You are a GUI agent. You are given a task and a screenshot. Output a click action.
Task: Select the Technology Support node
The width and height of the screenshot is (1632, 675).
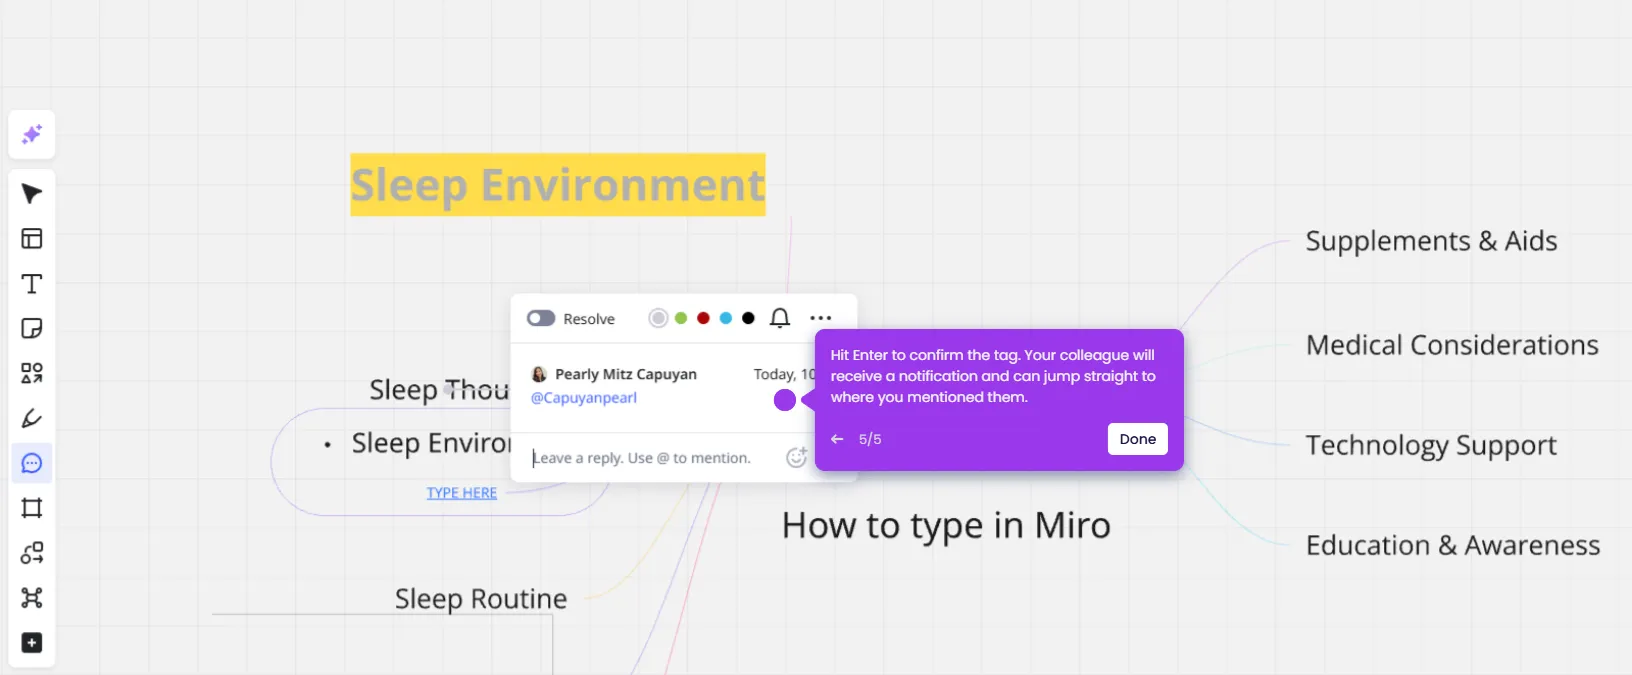(x=1431, y=446)
